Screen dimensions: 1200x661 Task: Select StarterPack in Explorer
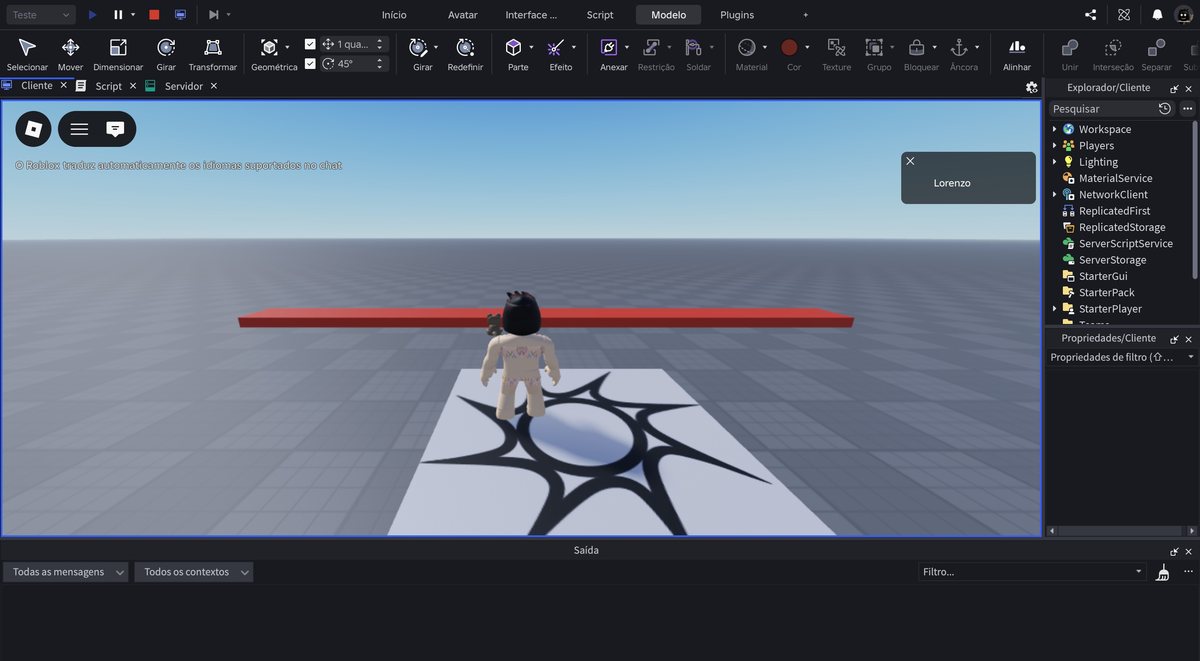tap(1106, 292)
